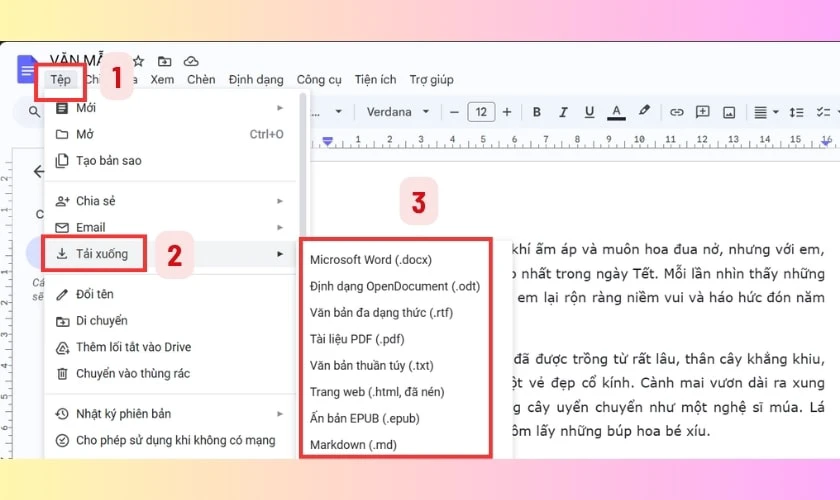This screenshot has width=840, height=500.
Task: Click the envelope icon beside Email
Action: point(62,228)
